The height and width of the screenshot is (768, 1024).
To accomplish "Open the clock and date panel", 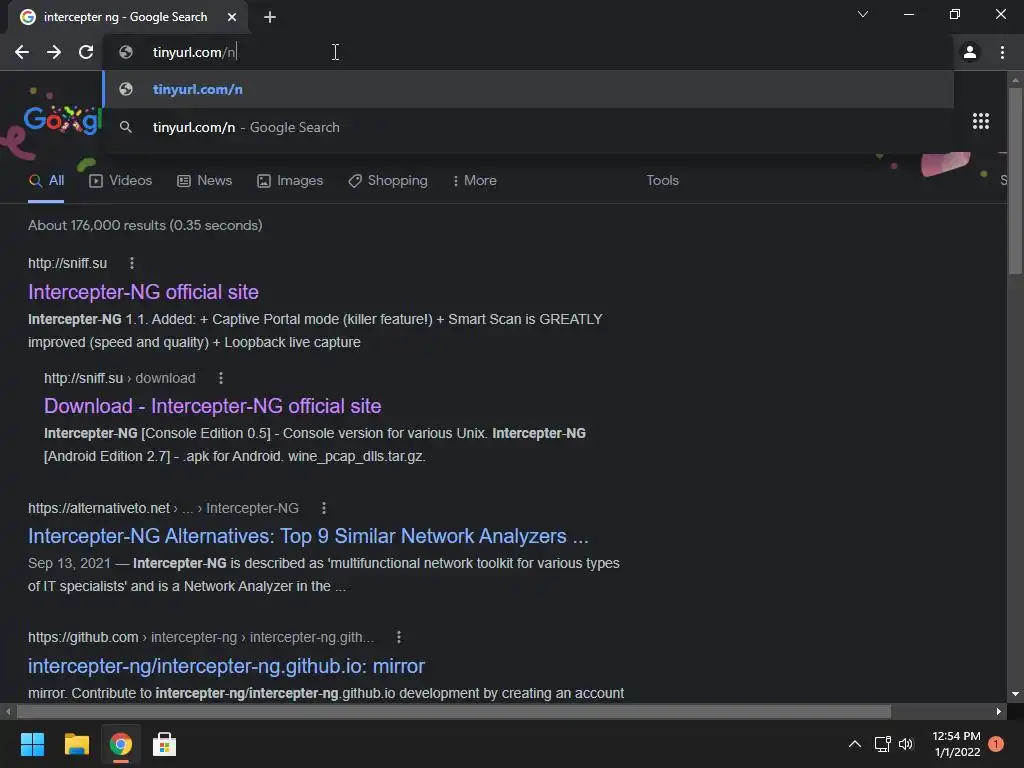I will coord(956,744).
